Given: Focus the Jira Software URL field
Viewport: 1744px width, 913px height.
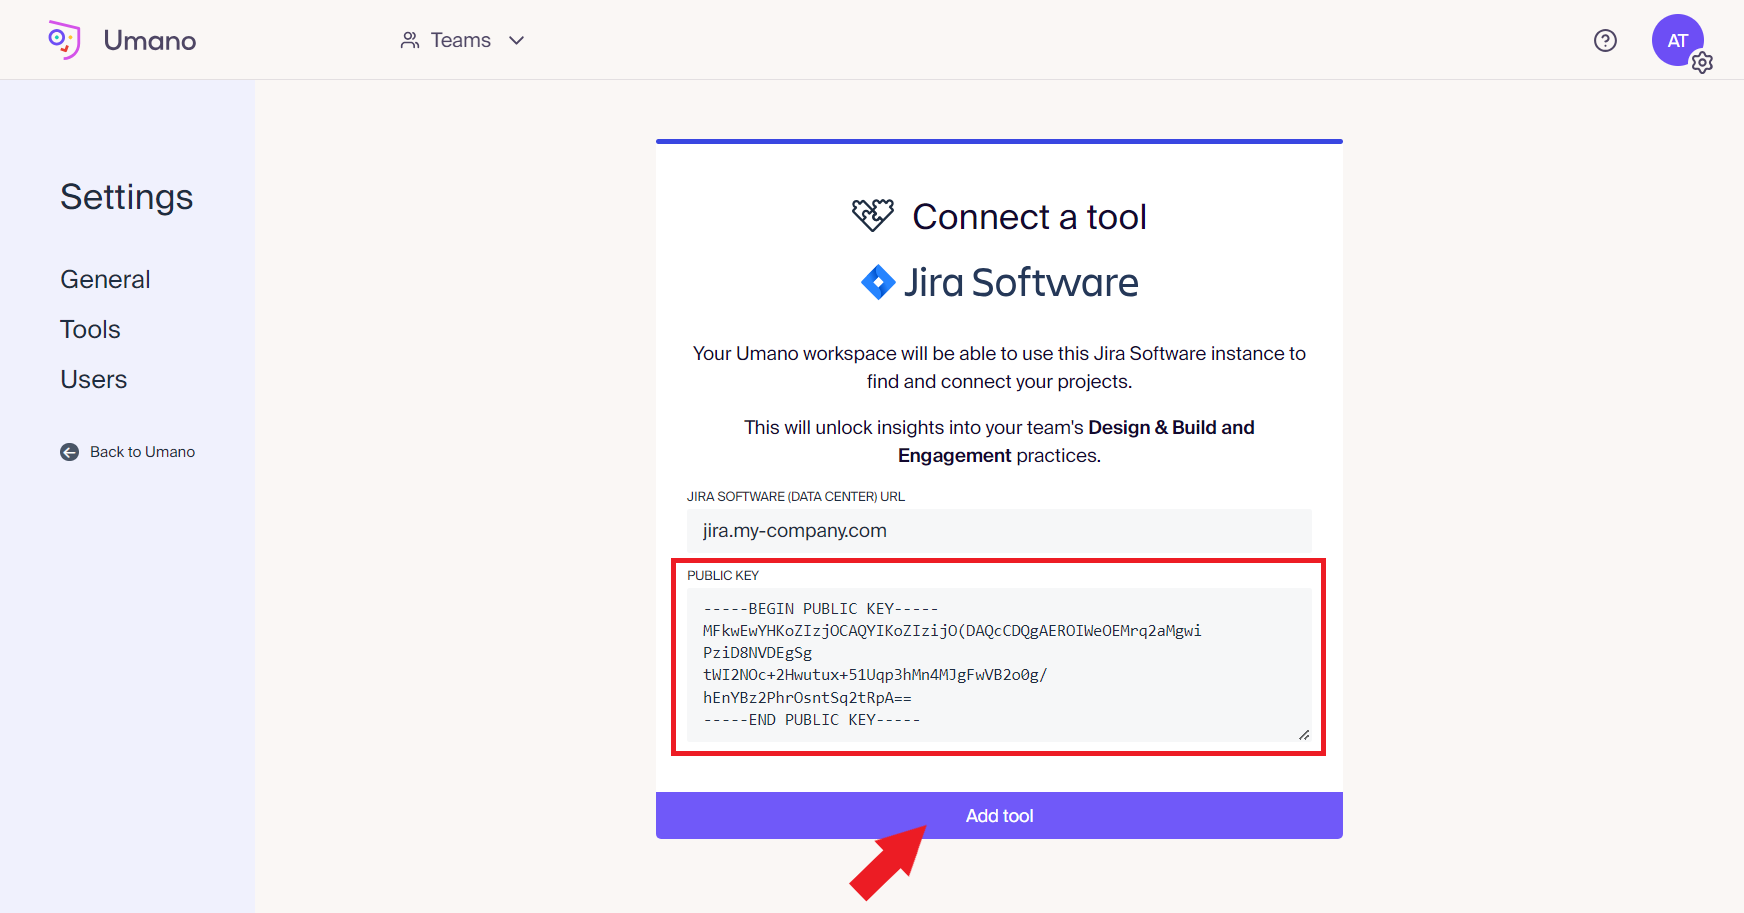Looking at the screenshot, I should [998, 531].
